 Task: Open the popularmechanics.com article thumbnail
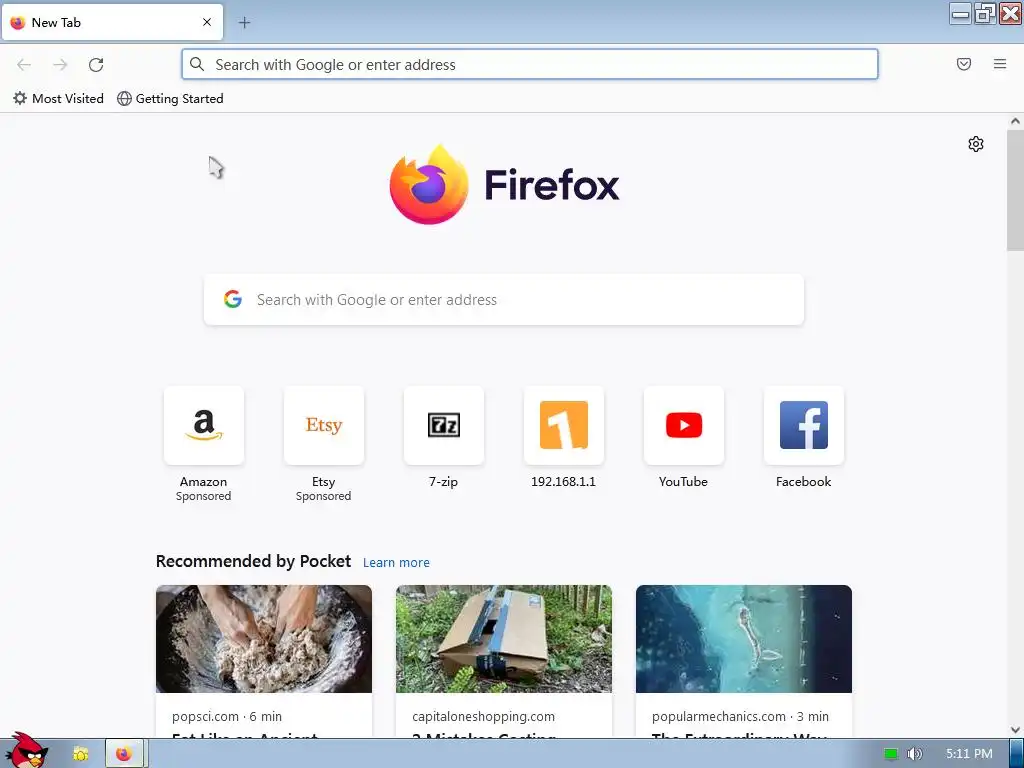(x=744, y=639)
